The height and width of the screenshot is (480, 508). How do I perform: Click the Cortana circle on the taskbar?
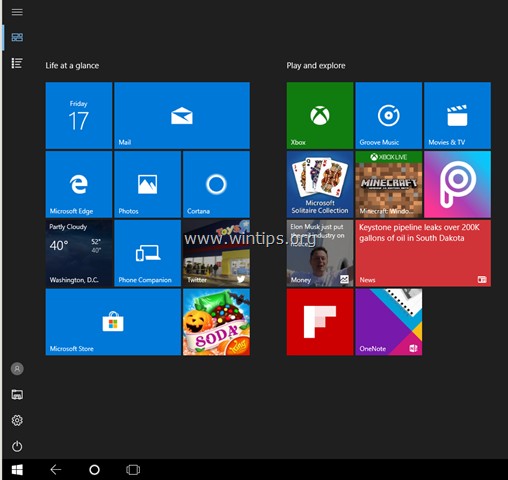tap(94, 470)
